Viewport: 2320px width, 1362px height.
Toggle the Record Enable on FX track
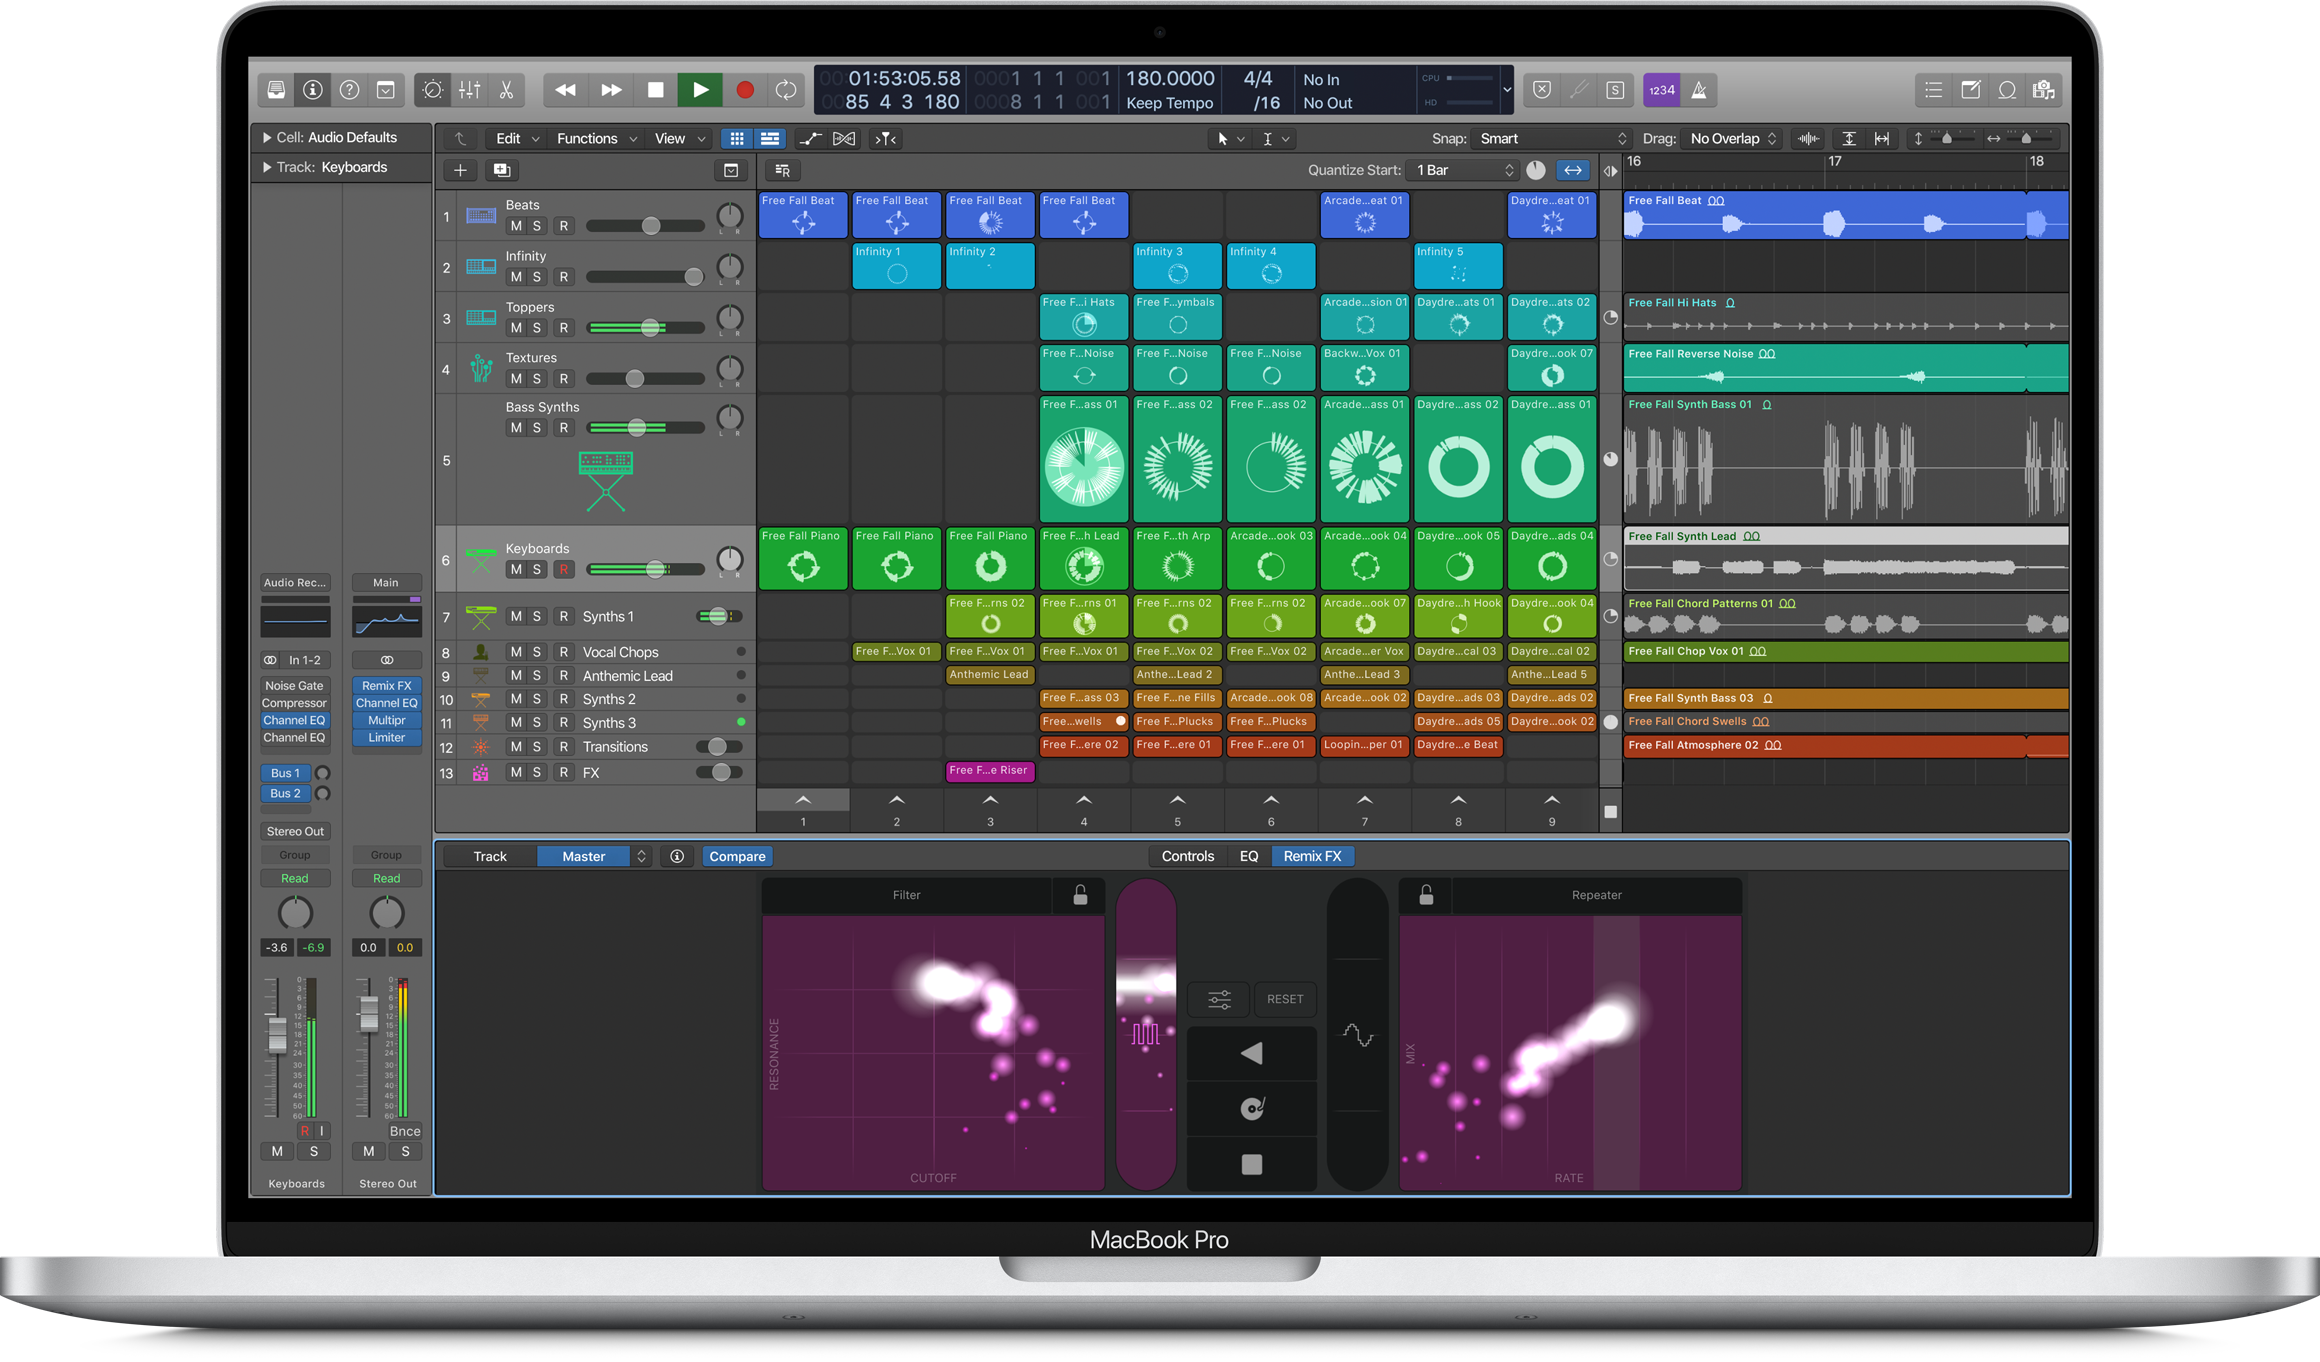point(561,772)
